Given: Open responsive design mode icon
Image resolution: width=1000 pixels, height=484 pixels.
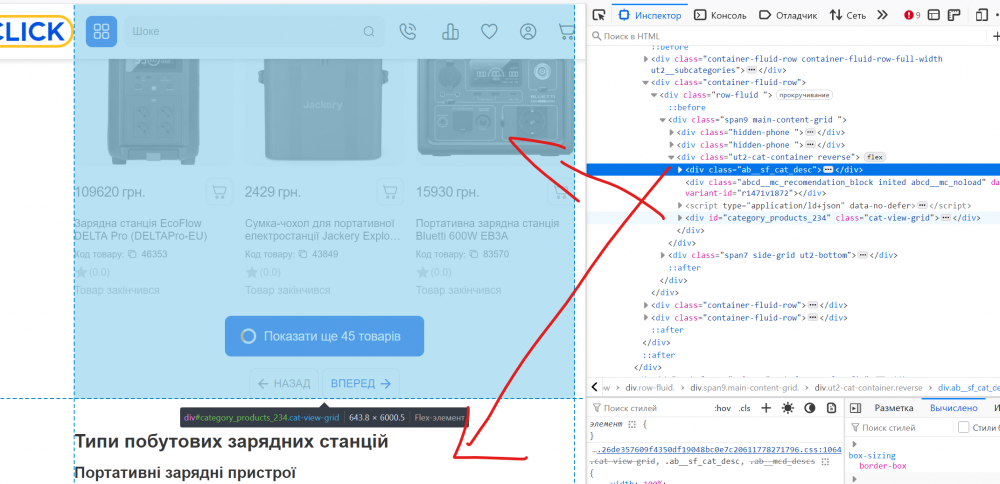Looking at the screenshot, I should [982, 15].
